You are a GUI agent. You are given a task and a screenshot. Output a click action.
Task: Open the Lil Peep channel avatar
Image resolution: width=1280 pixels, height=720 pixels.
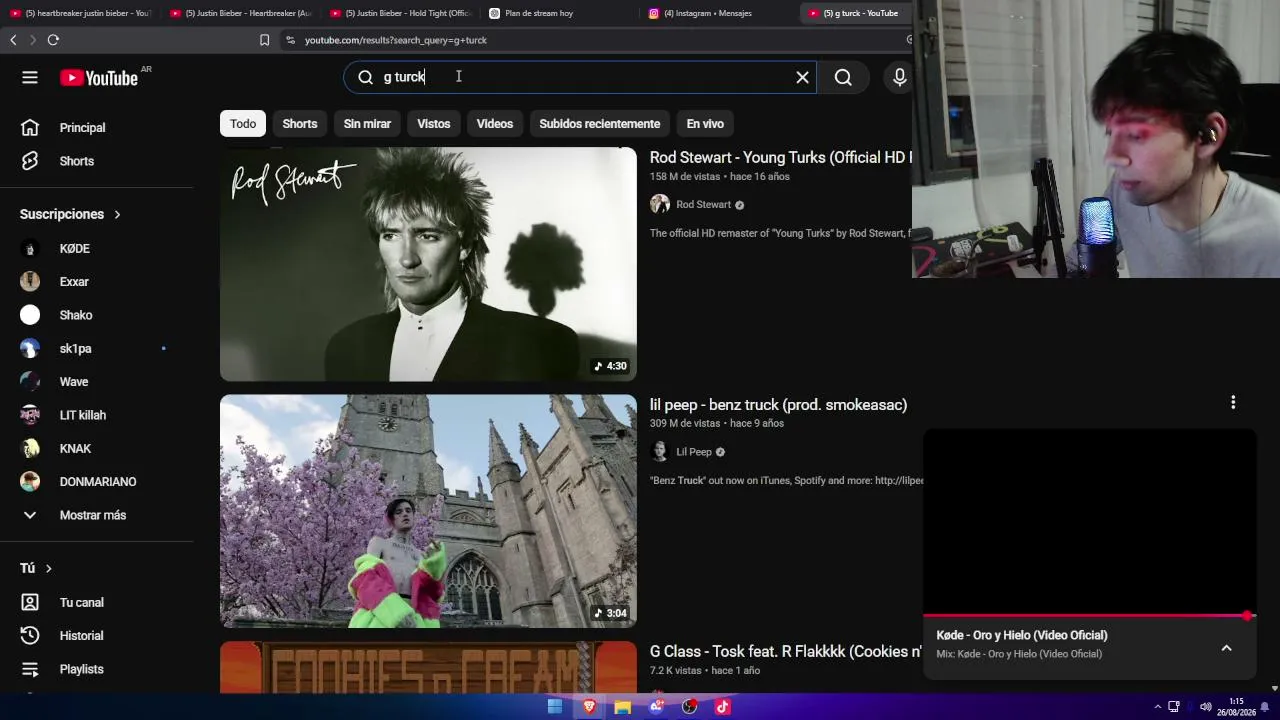tap(660, 451)
